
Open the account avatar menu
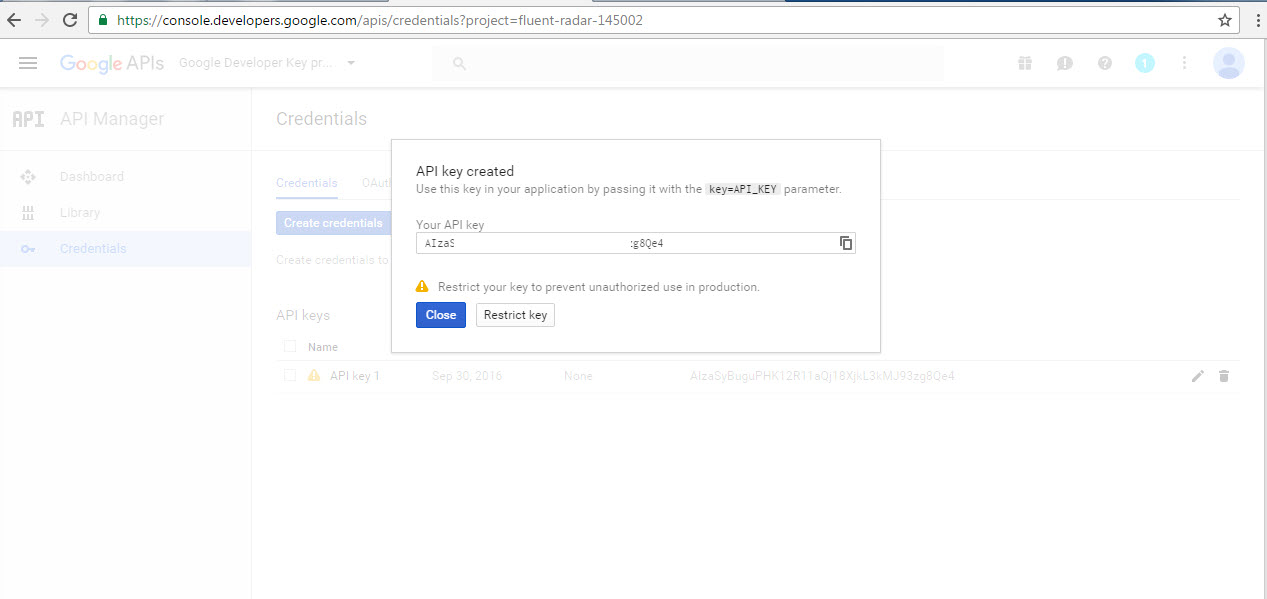coord(1228,62)
